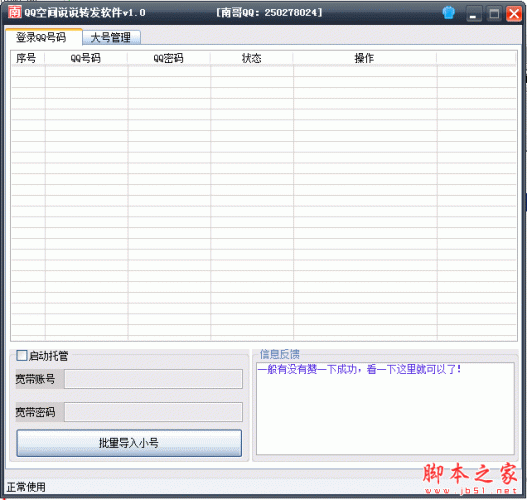Viewport: 527px width, 500px height.
Task: Click the 宽带账号 input field
Action: [x=153, y=379]
